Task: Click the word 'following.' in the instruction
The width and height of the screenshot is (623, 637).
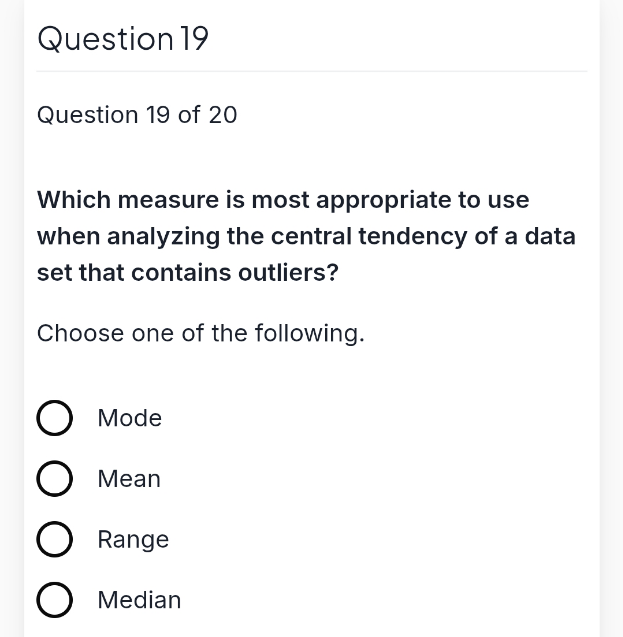Action: pos(309,334)
